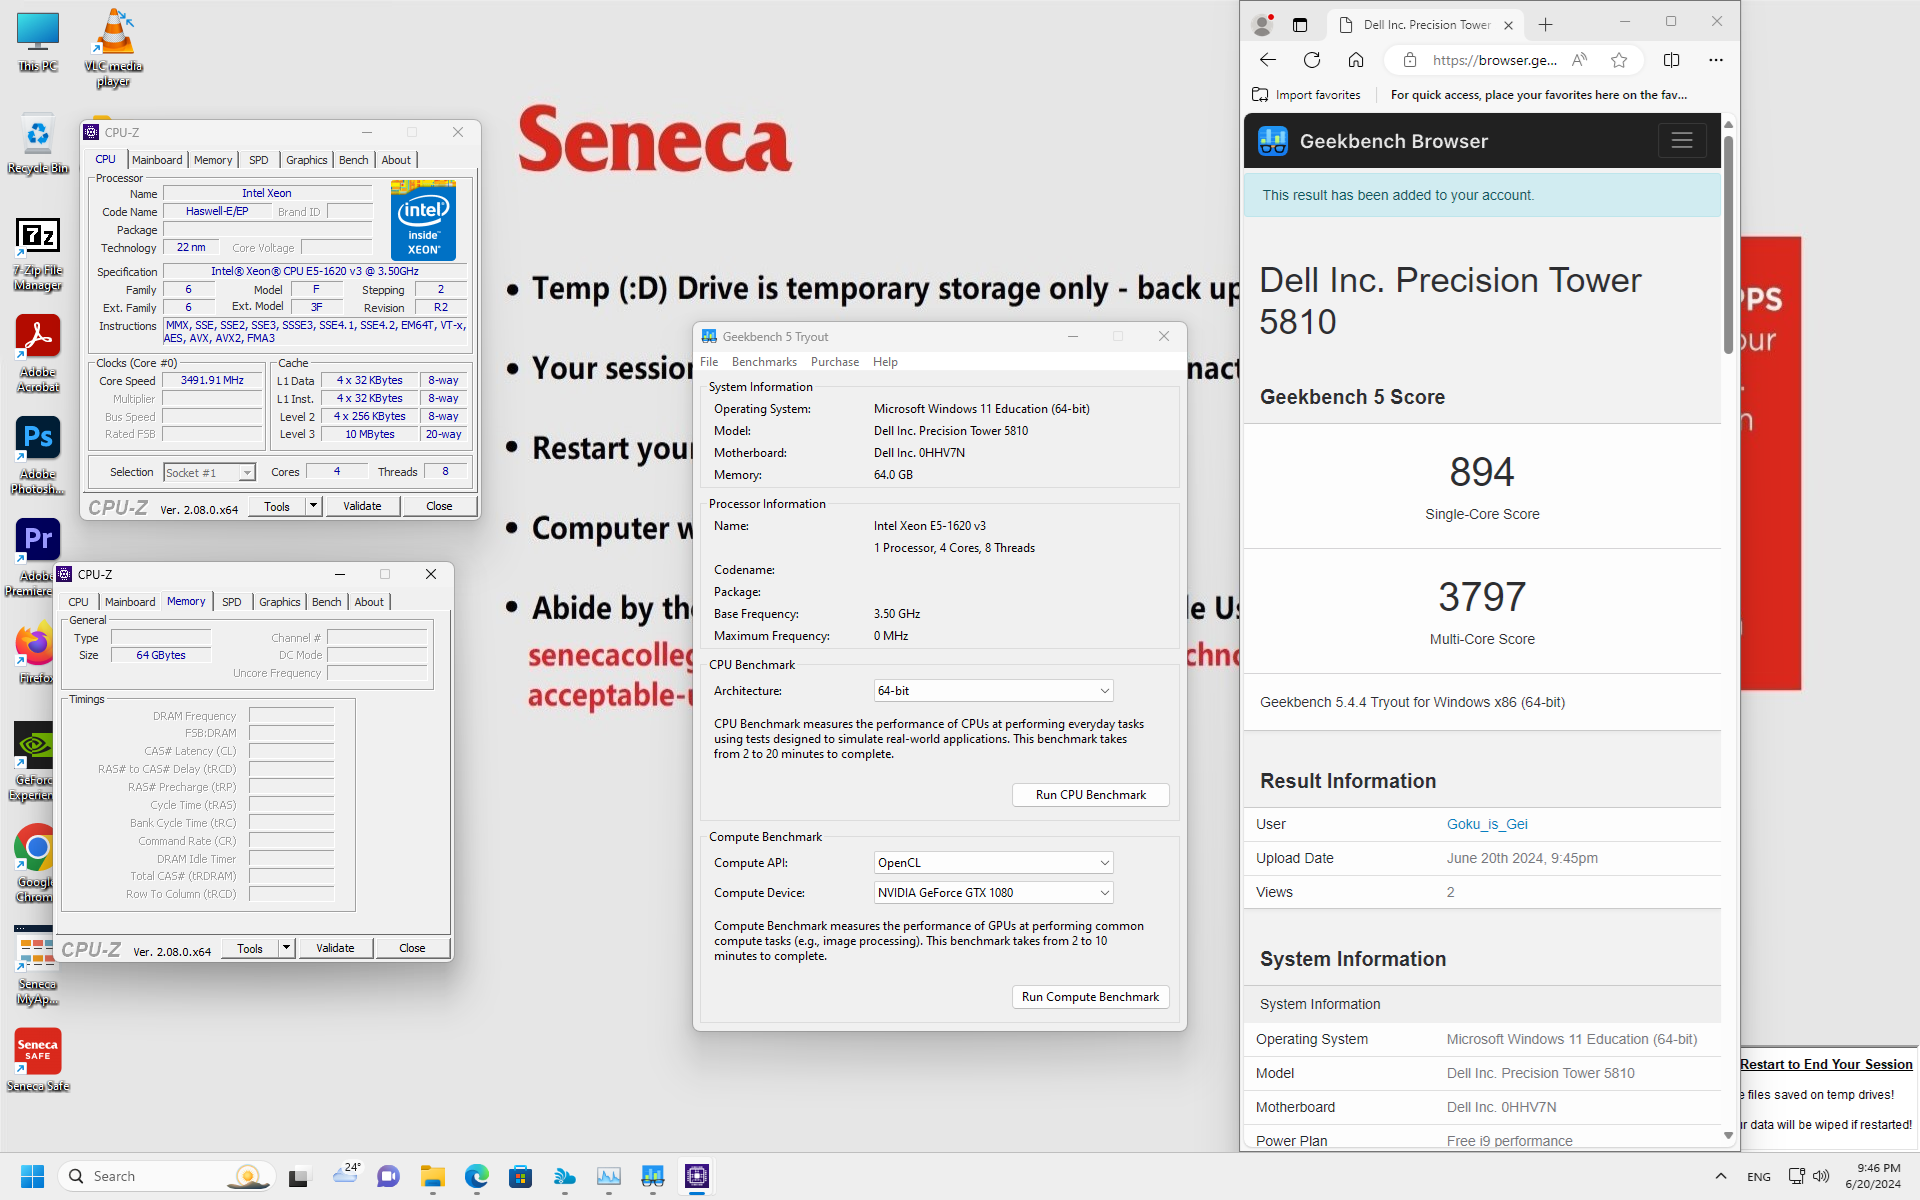Show hidden system tray icons chevron
1920x1200 pixels.
(1721, 1176)
